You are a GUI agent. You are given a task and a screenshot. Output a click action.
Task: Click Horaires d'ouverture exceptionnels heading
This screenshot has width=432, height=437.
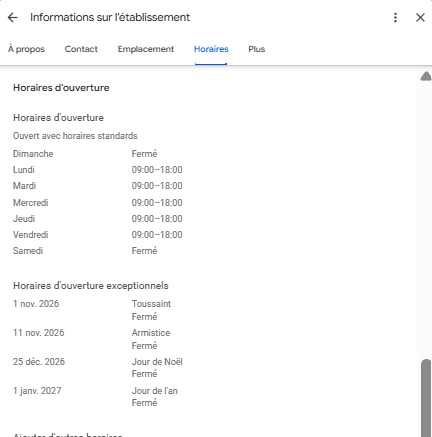pyautogui.click(x=91, y=286)
